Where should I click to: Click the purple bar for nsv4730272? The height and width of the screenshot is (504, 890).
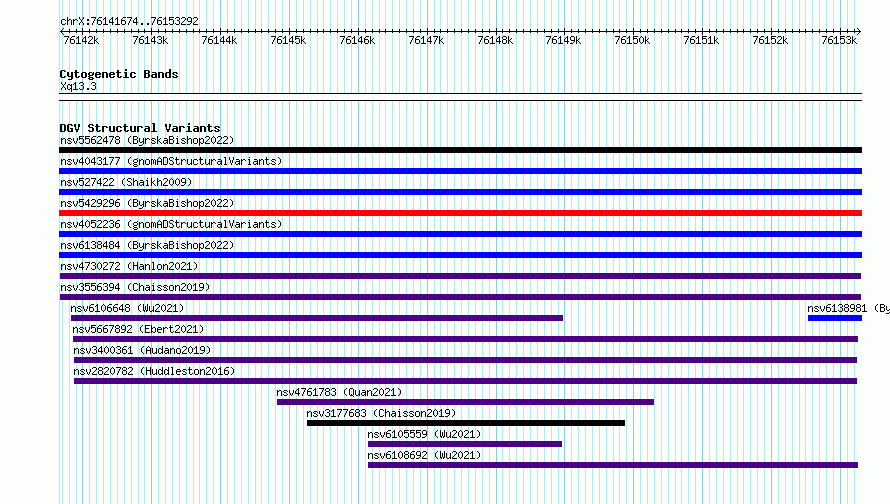click(x=460, y=276)
